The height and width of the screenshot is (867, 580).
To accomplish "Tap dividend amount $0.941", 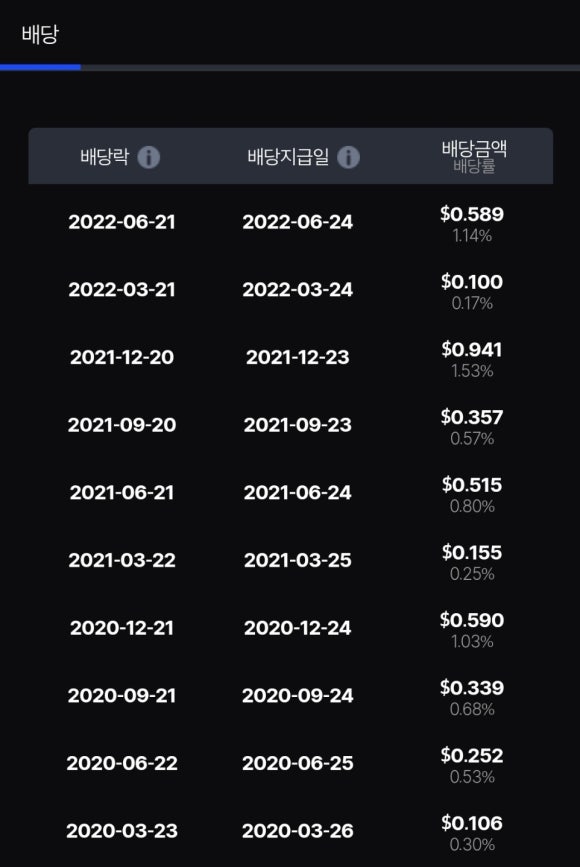I will pos(472,349).
